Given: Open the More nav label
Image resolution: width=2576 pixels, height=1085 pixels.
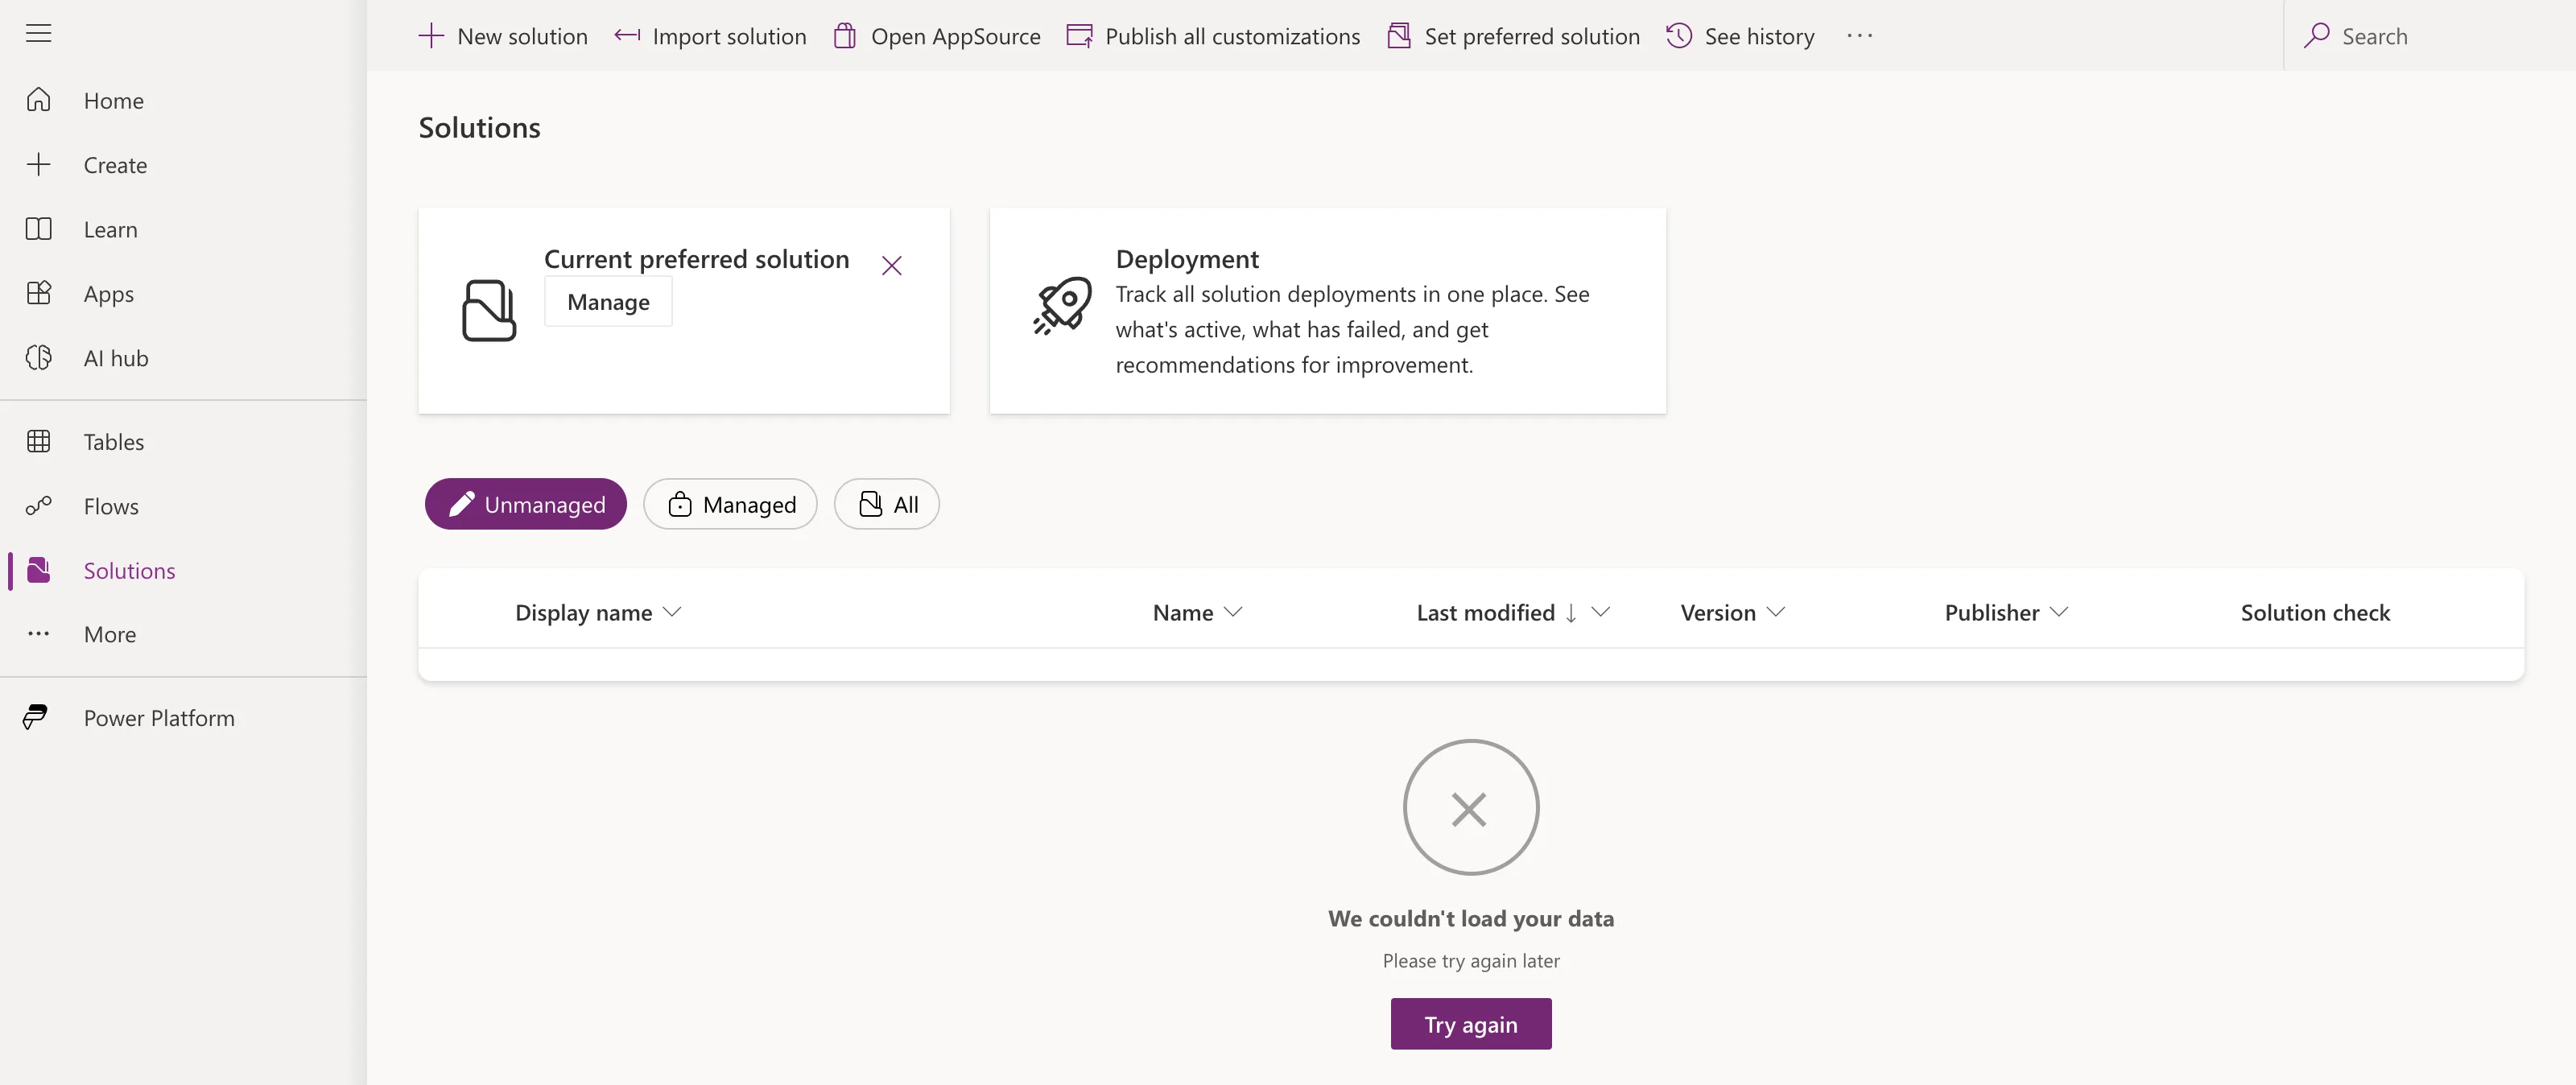Looking at the screenshot, I should point(110,634).
